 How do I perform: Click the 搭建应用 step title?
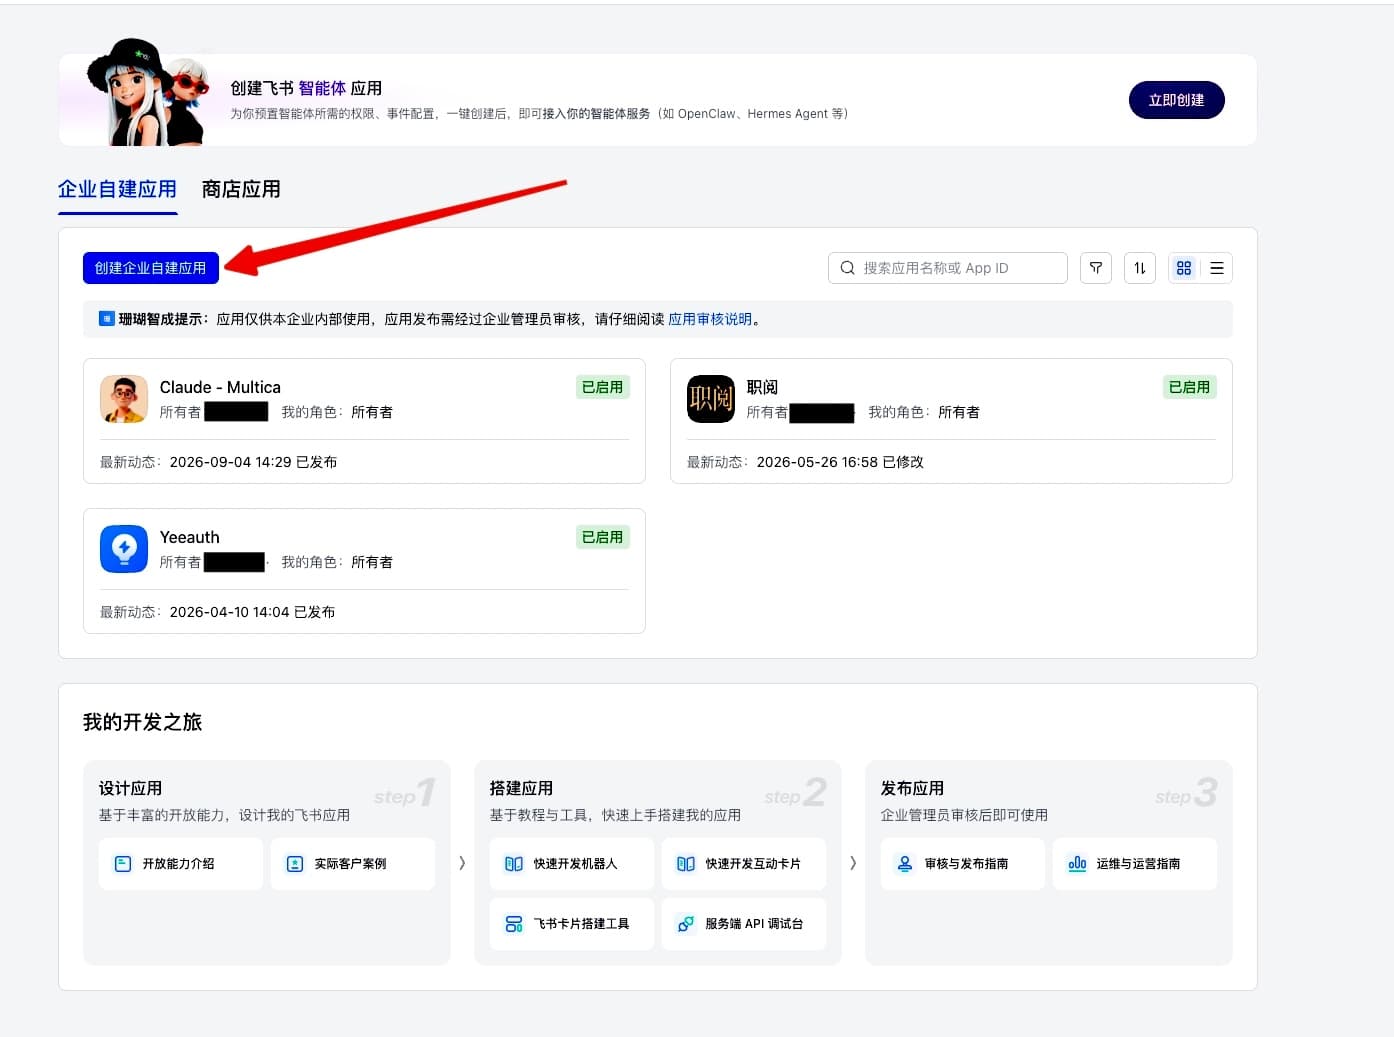coord(521,788)
